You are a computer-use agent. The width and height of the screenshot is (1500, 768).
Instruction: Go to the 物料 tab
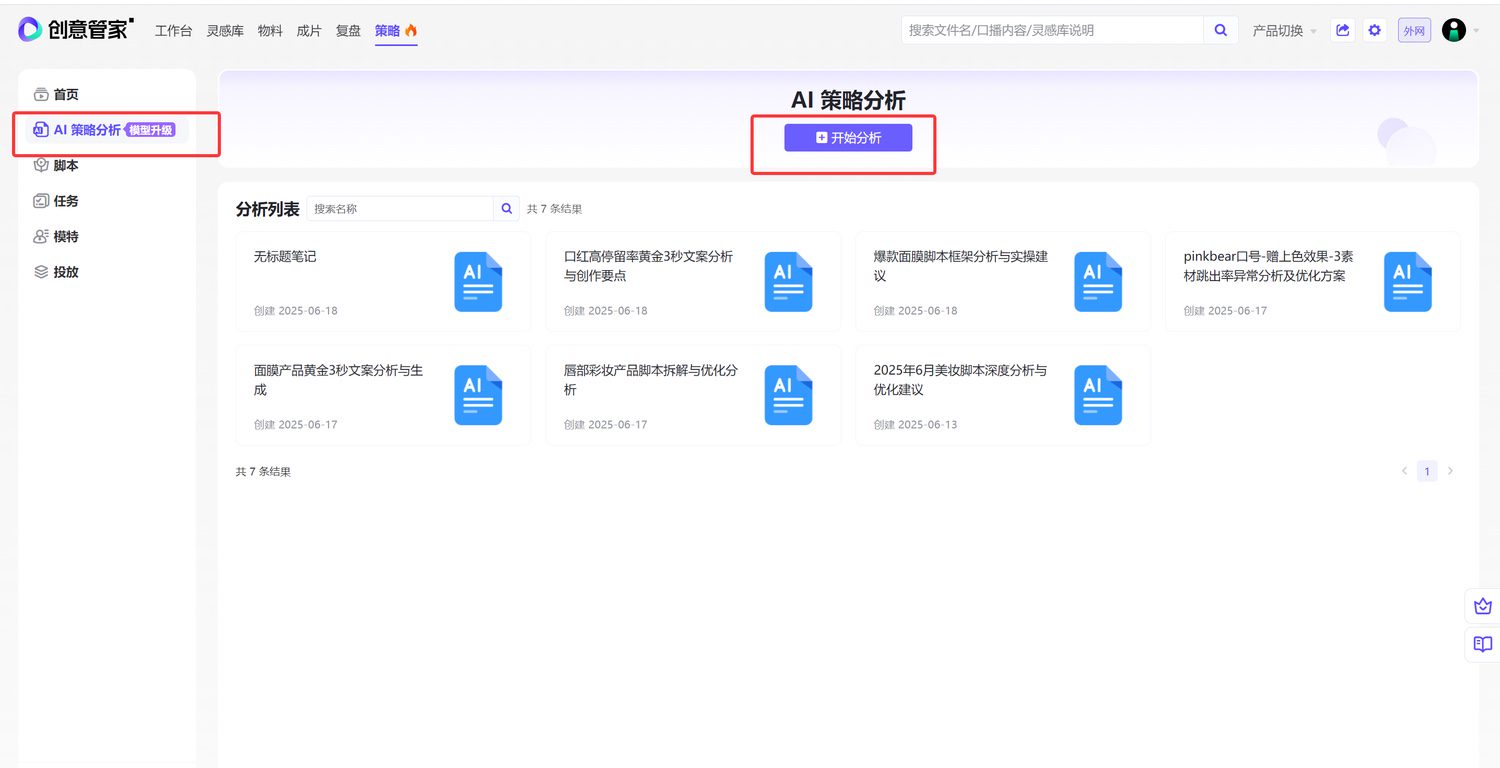[x=270, y=31]
